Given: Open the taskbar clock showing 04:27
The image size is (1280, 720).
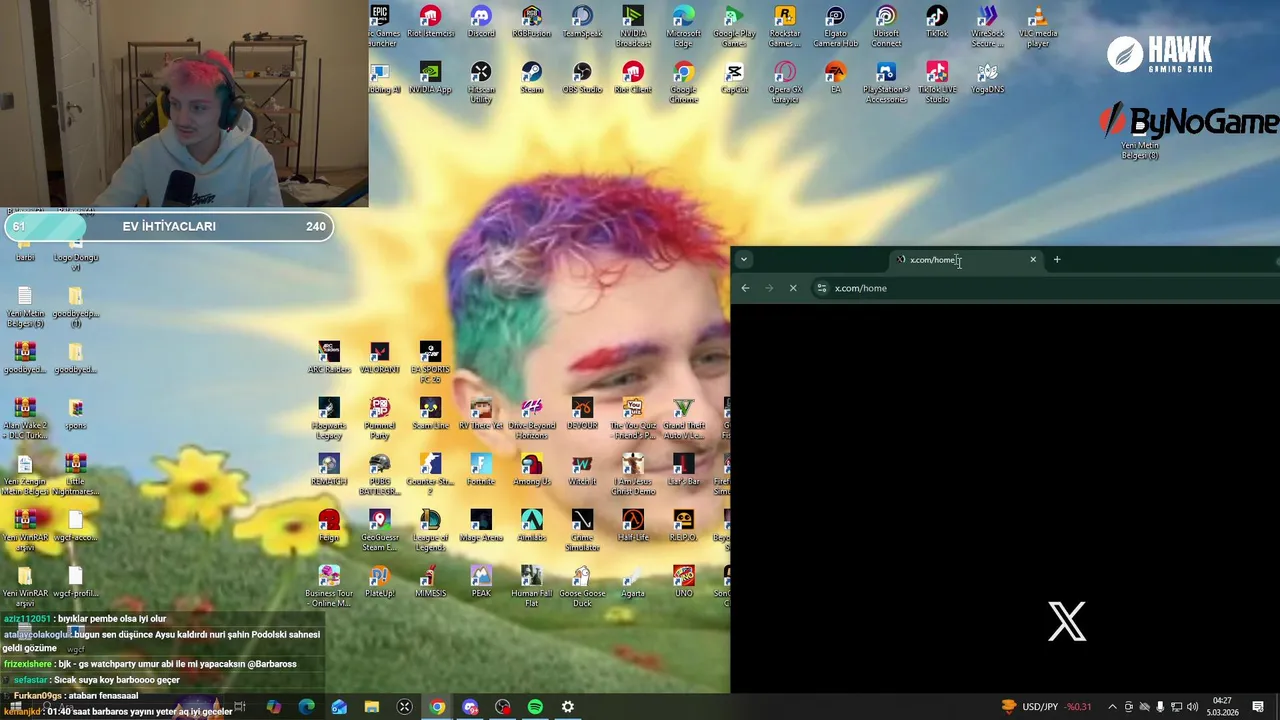Looking at the screenshot, I should 1222,706.
